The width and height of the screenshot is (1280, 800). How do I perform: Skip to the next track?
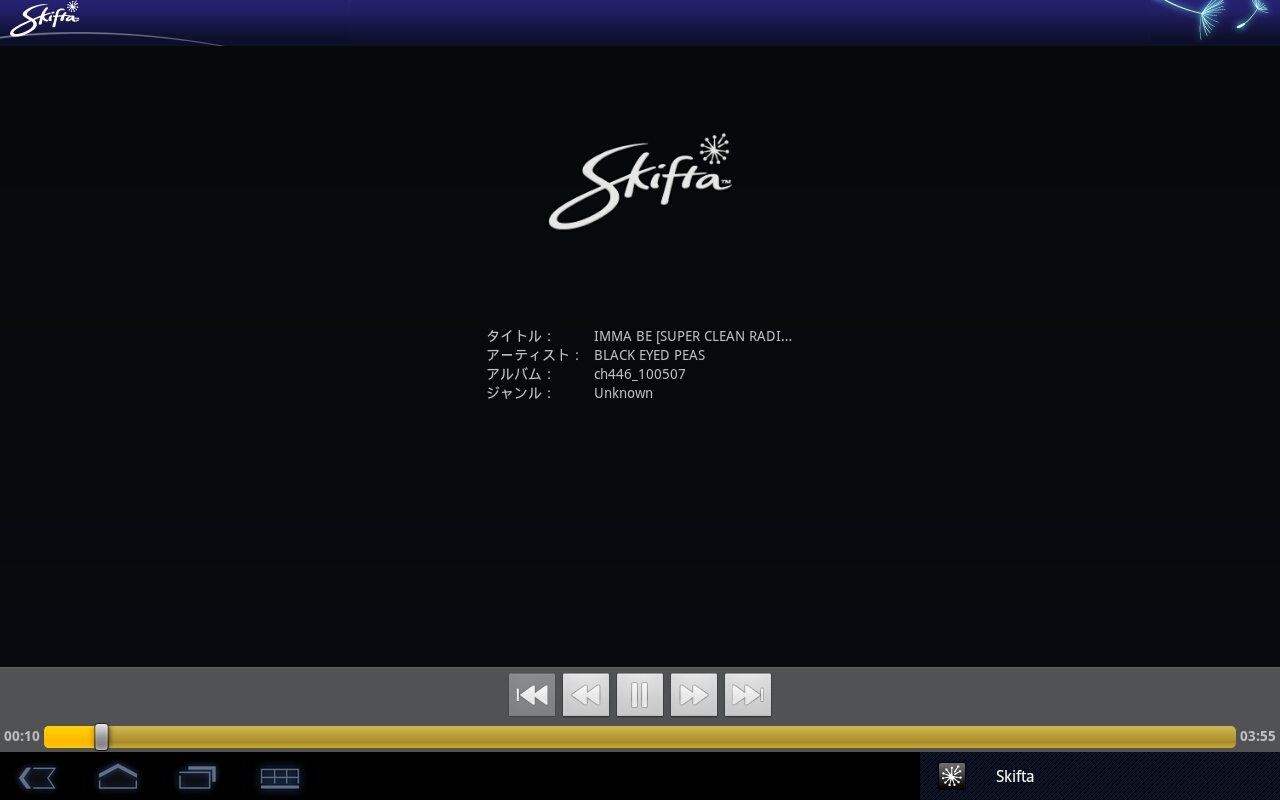748,694
